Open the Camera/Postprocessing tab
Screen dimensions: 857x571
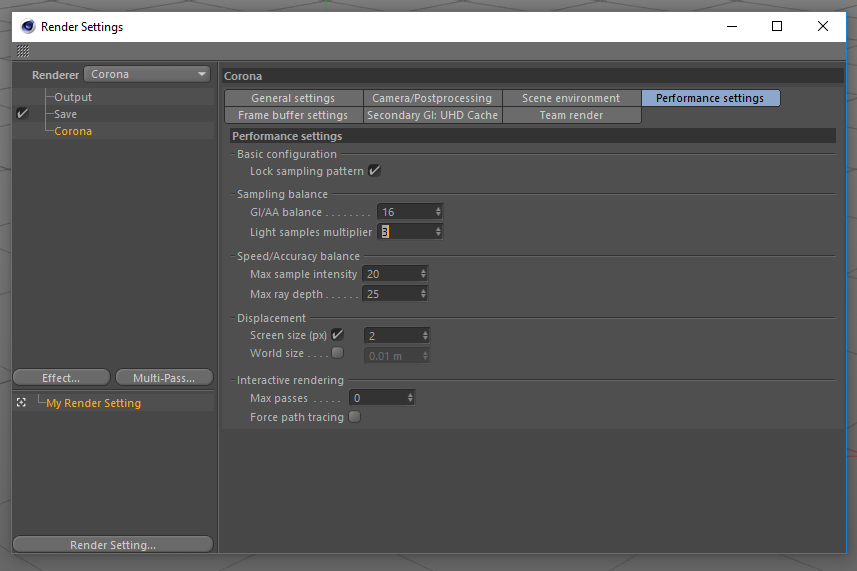[432, 98]
